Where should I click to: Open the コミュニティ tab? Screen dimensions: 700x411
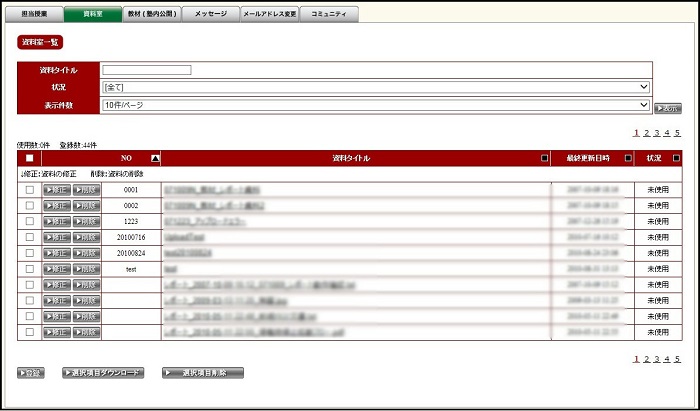pyautogui.click(x=329, y=15)
